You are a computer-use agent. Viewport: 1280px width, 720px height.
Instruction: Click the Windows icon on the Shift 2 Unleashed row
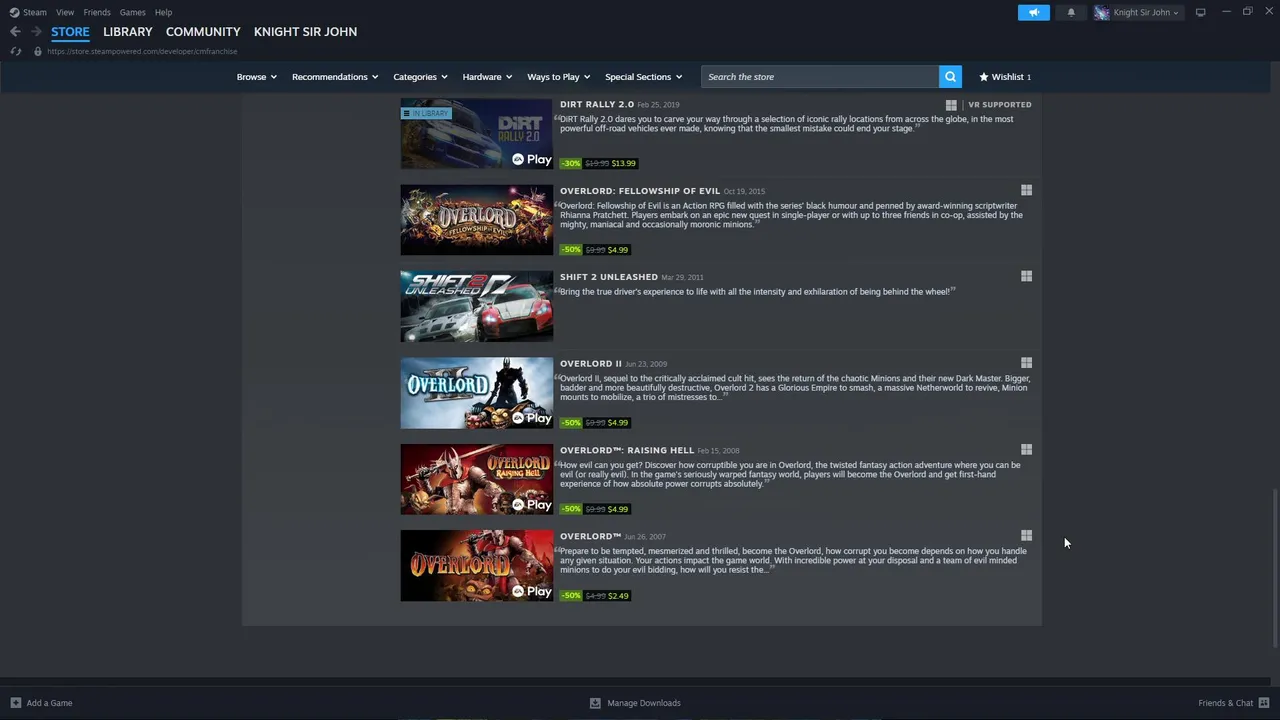(1026, 276)
